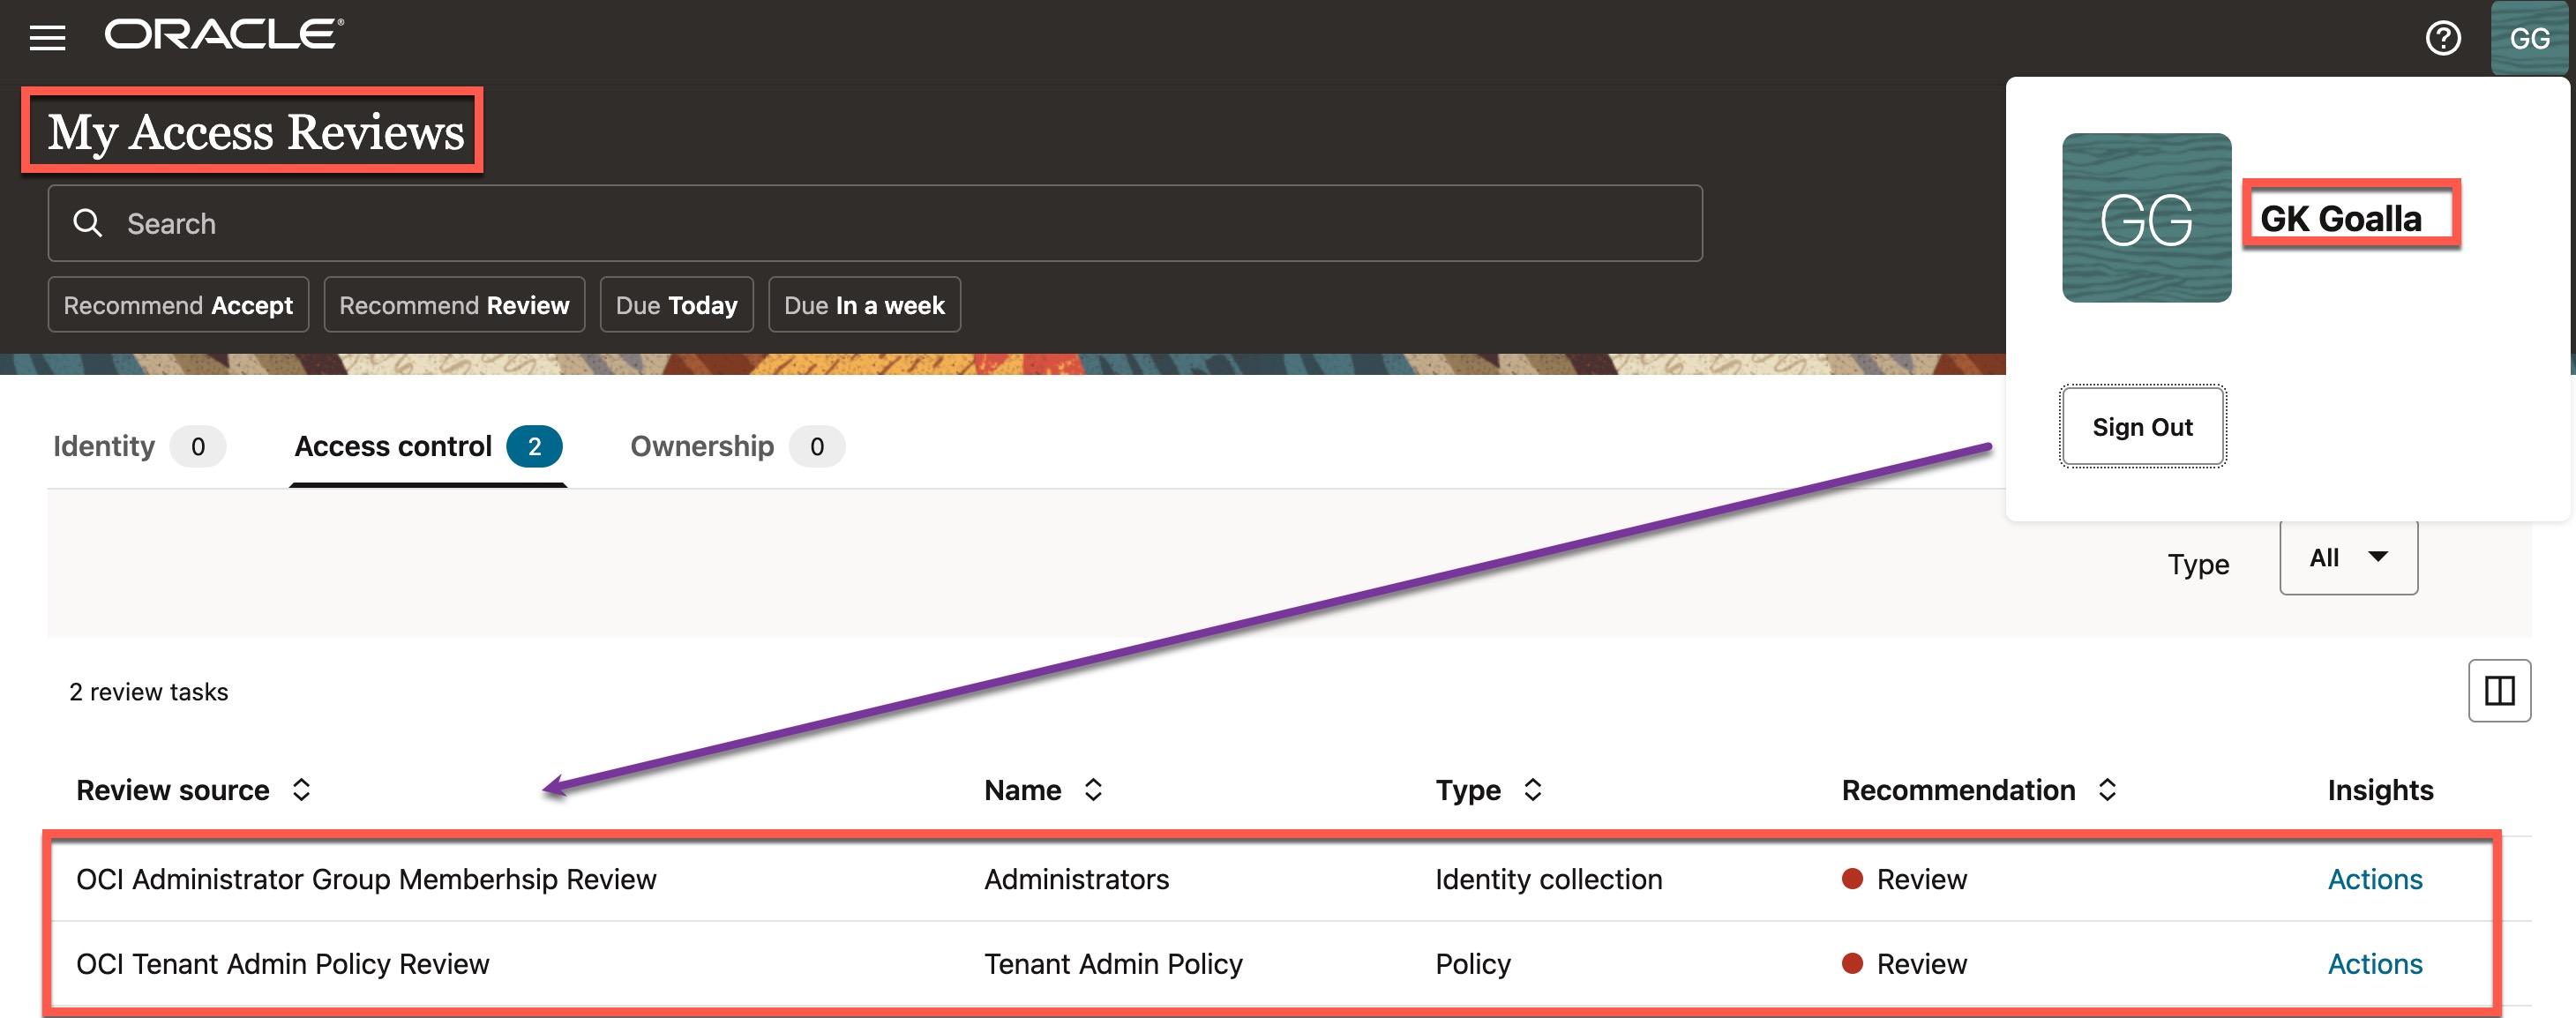The height and width of the screenshot is (1018, 2576).
Task: Toggle the Due In a week filter
Action: [x=864, y=305]
